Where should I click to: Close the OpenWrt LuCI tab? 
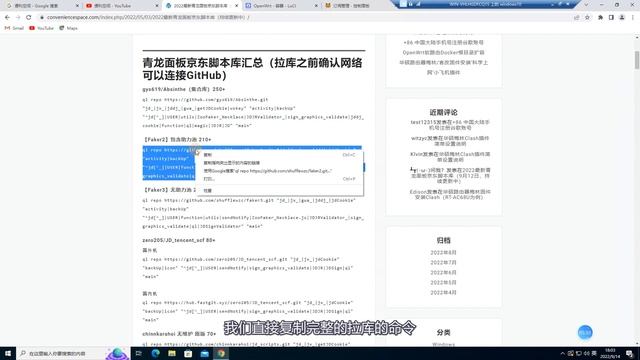316,6
